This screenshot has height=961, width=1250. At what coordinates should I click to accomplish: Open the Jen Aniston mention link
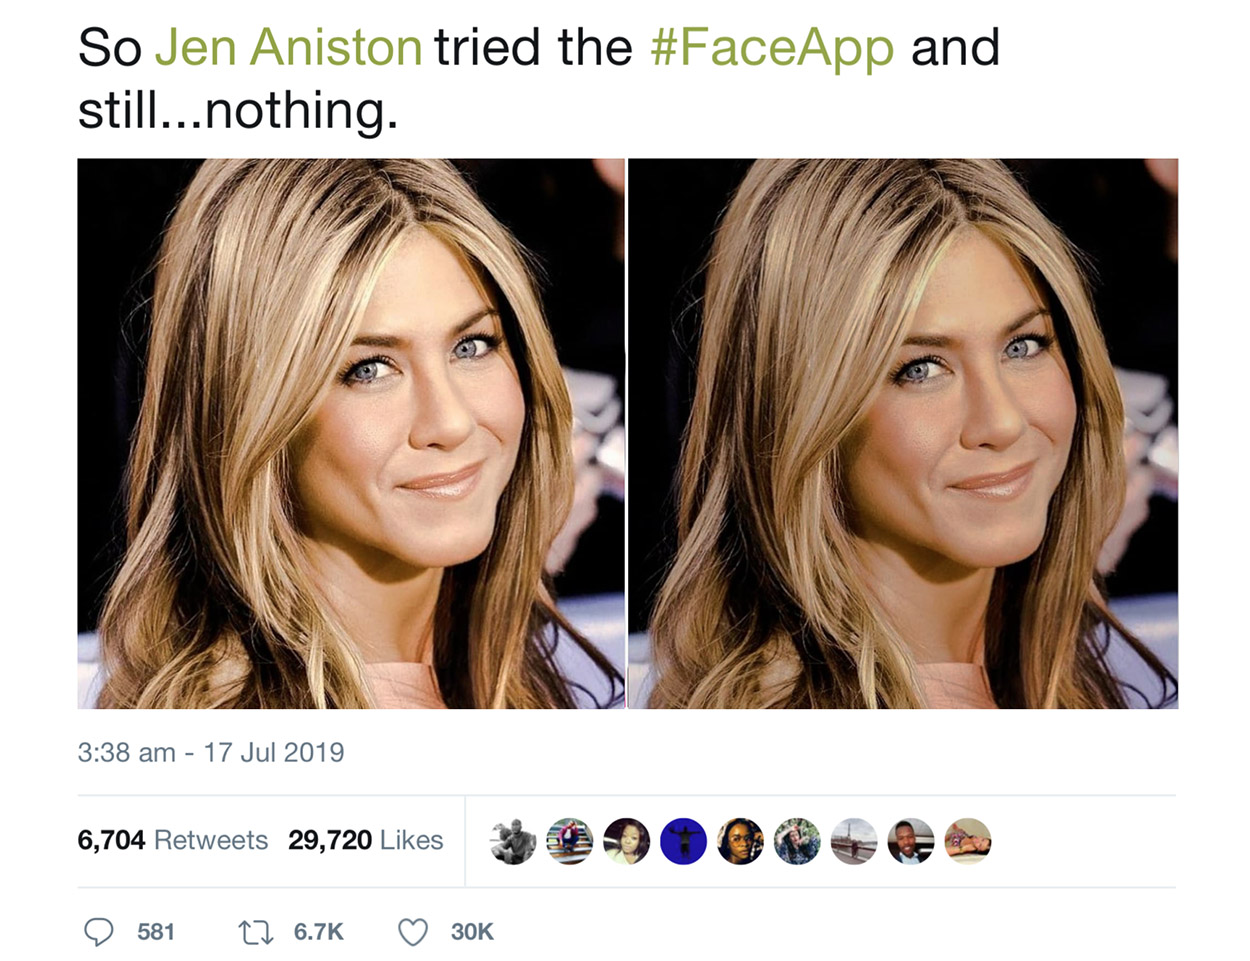tap(289, 47)
